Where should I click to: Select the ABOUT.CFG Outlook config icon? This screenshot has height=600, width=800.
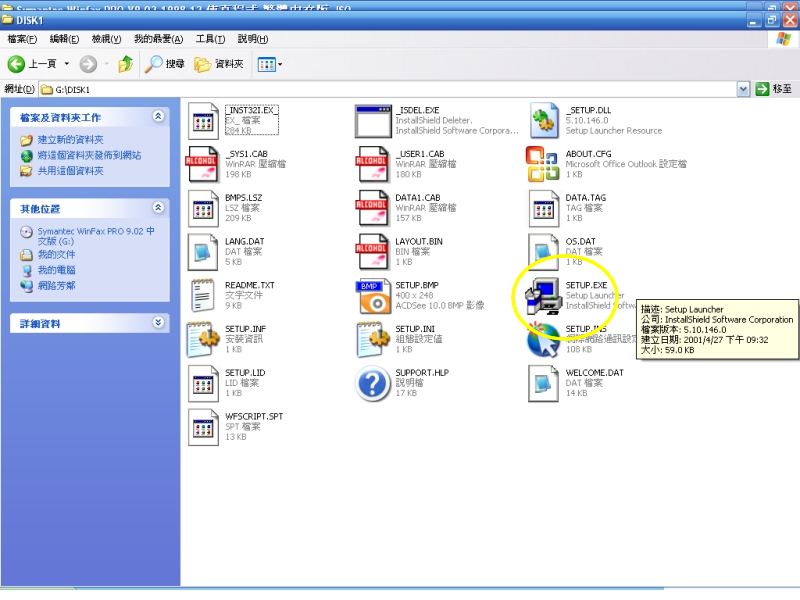pos(543,164)
